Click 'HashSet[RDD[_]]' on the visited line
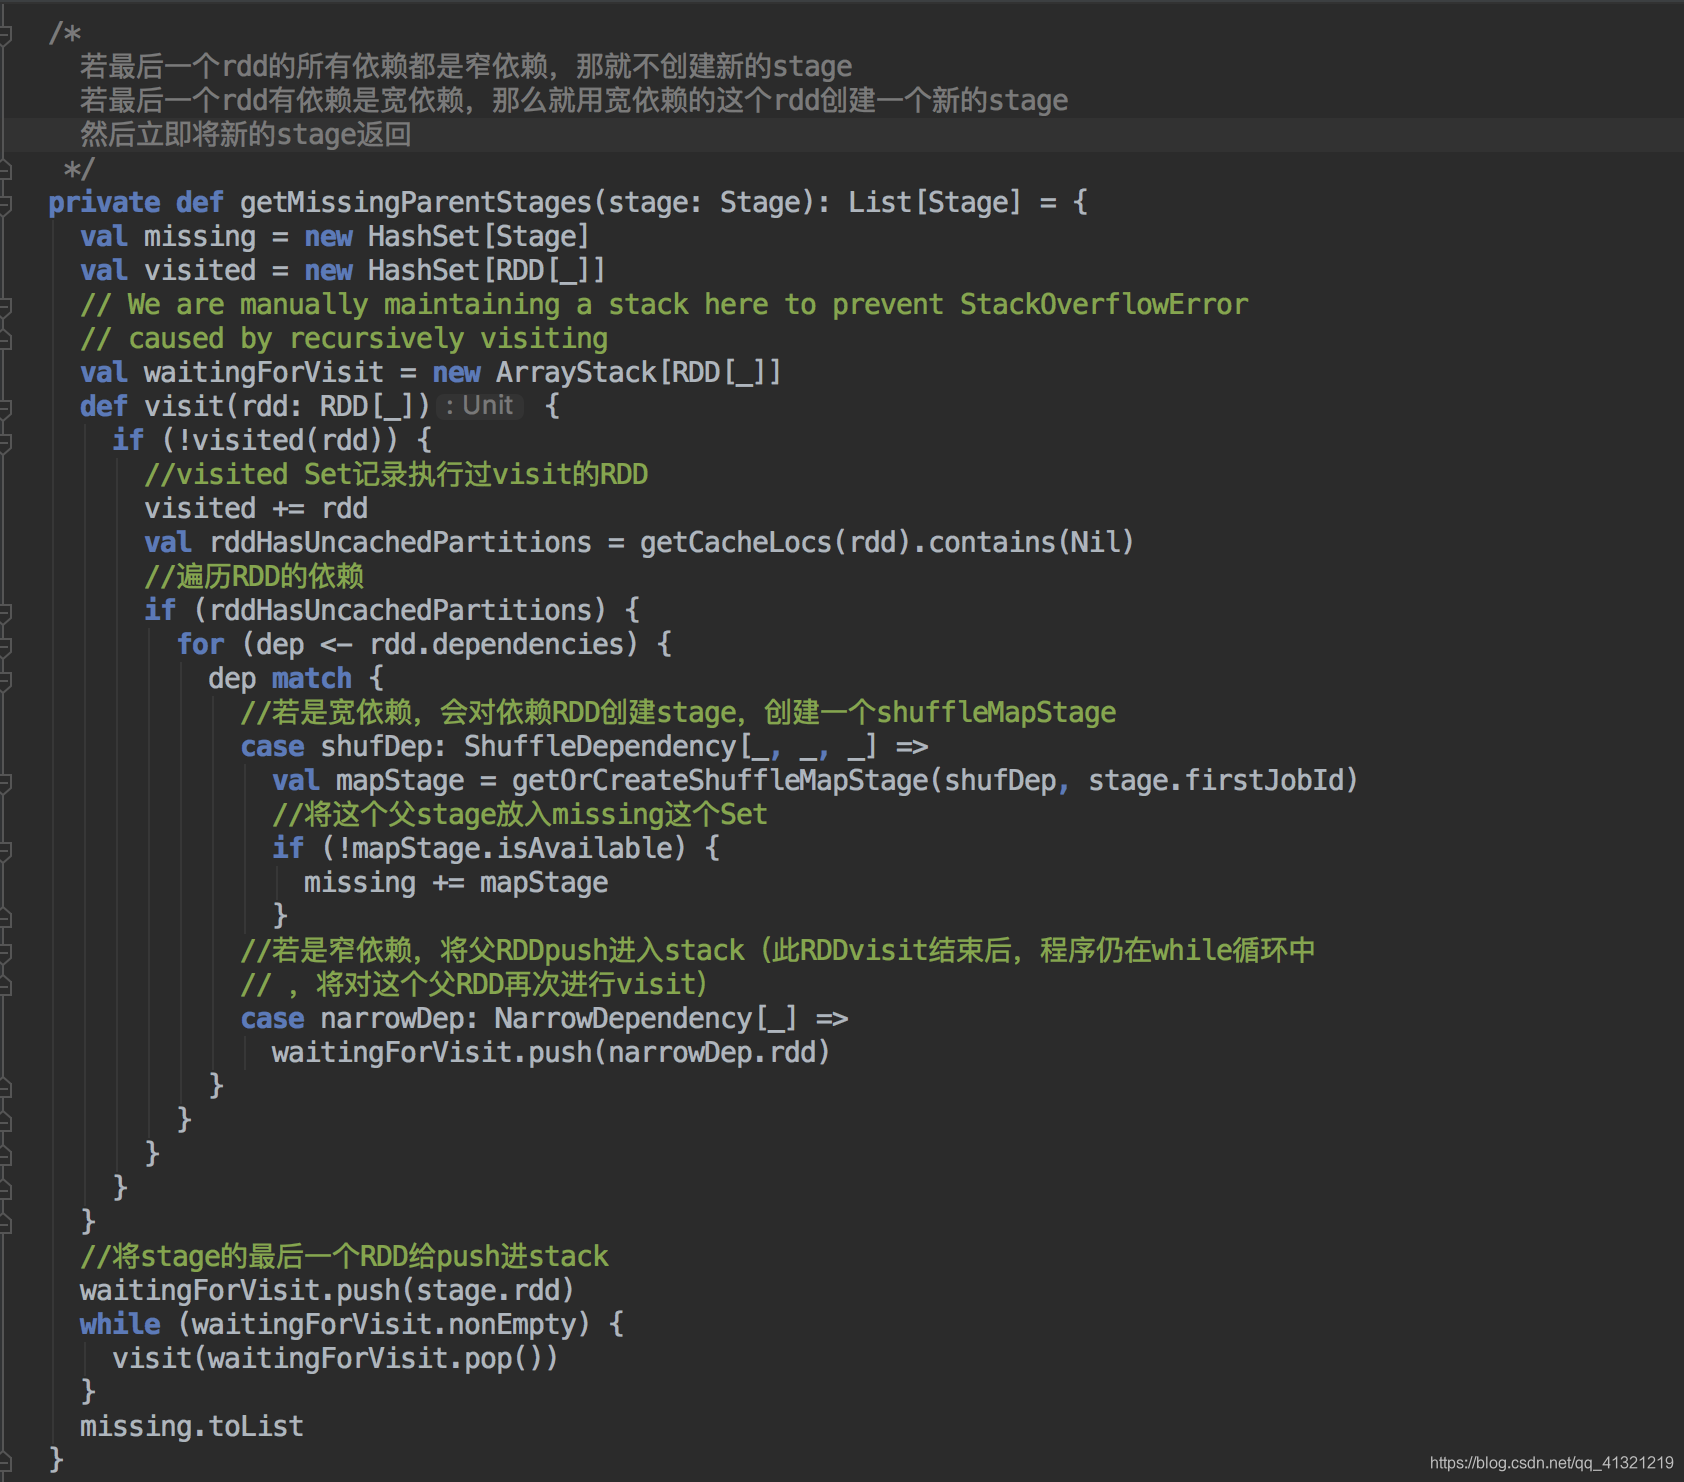Screen dimensions: 1684x1482 [487, 271]
